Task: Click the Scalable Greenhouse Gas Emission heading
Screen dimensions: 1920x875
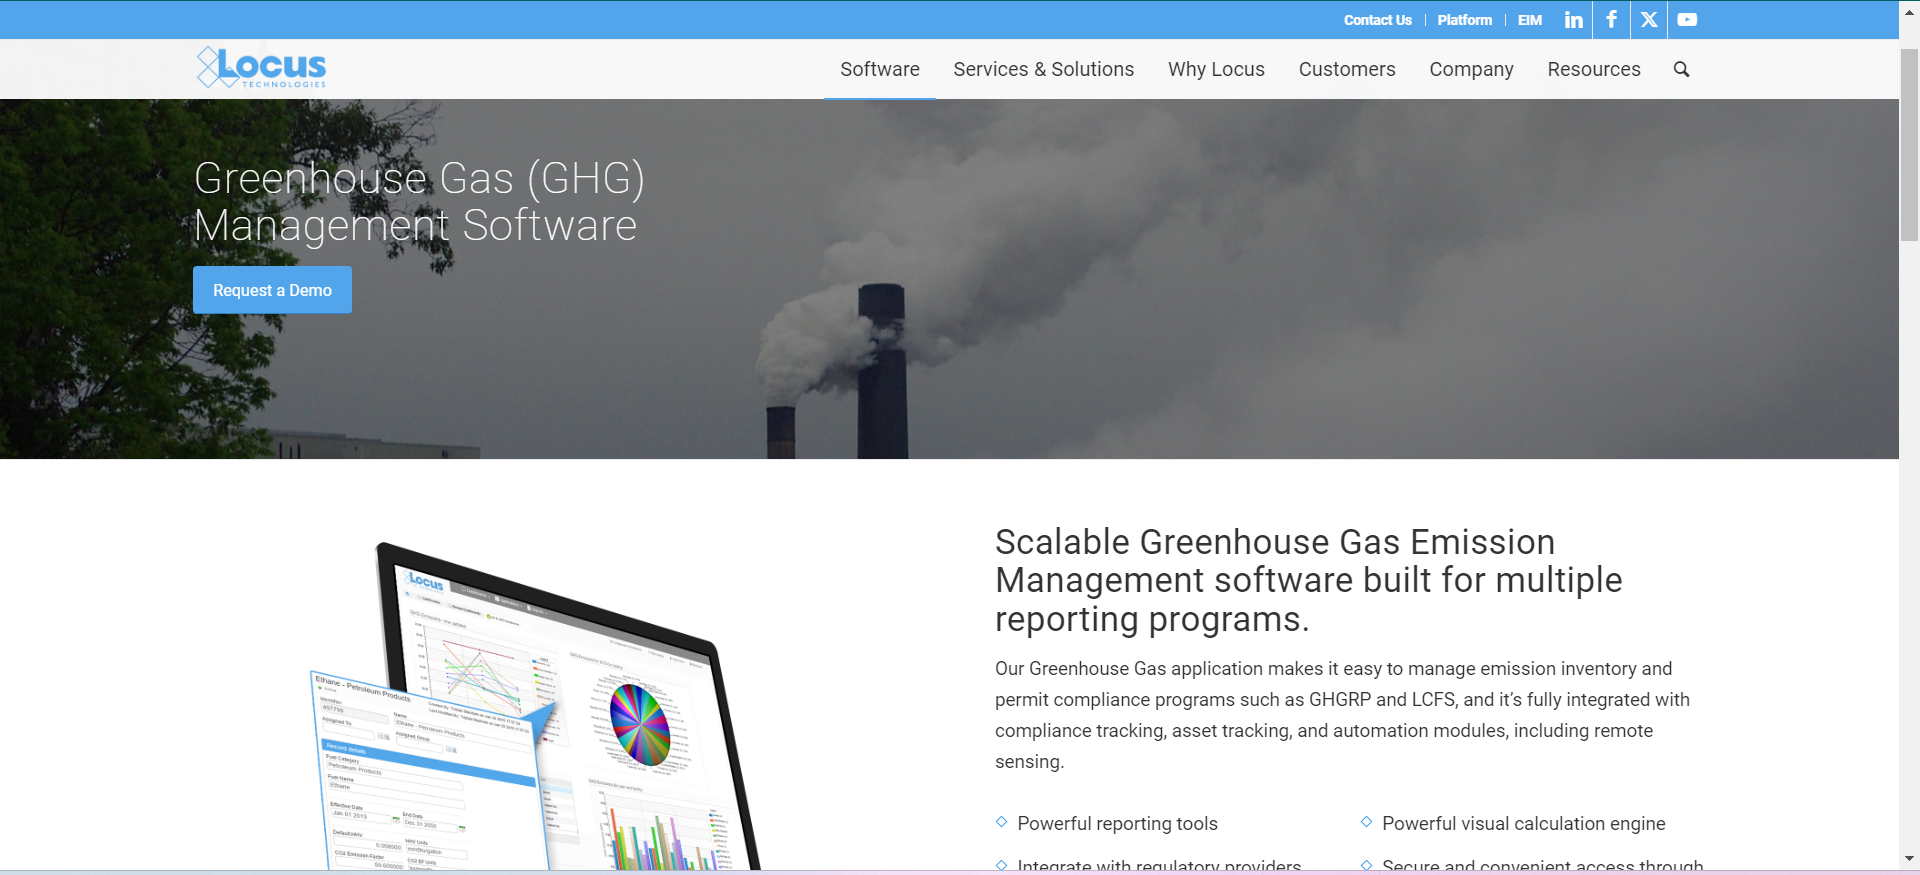Action: click(1308, 580)
